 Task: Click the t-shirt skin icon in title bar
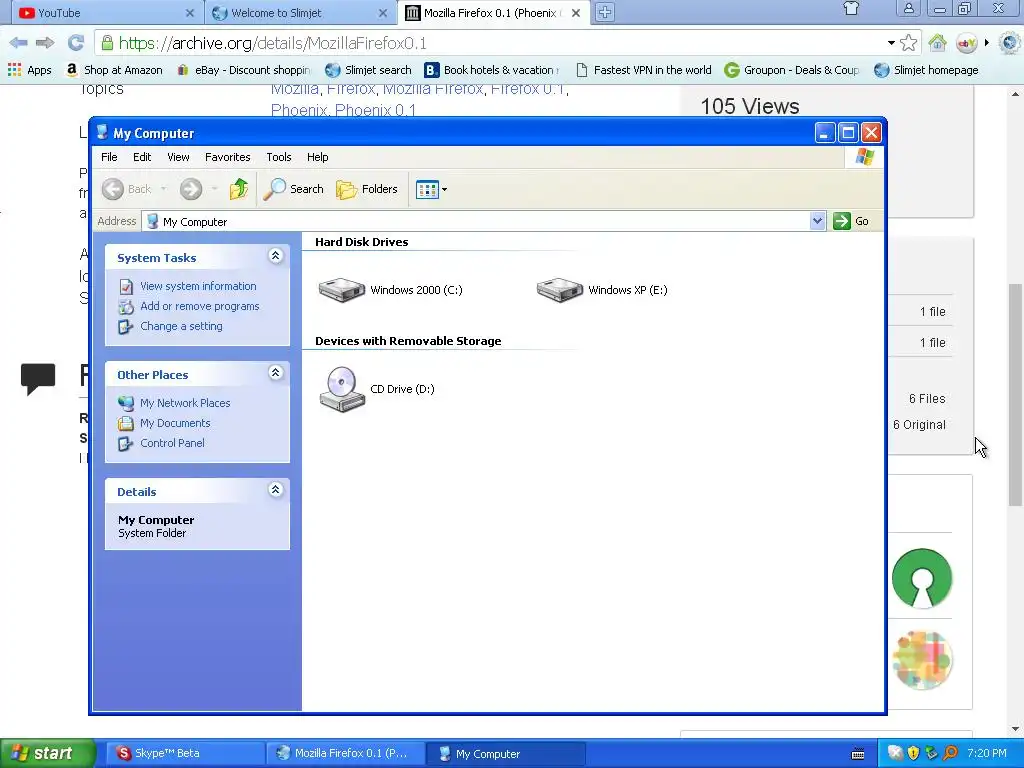click(851, 8)
